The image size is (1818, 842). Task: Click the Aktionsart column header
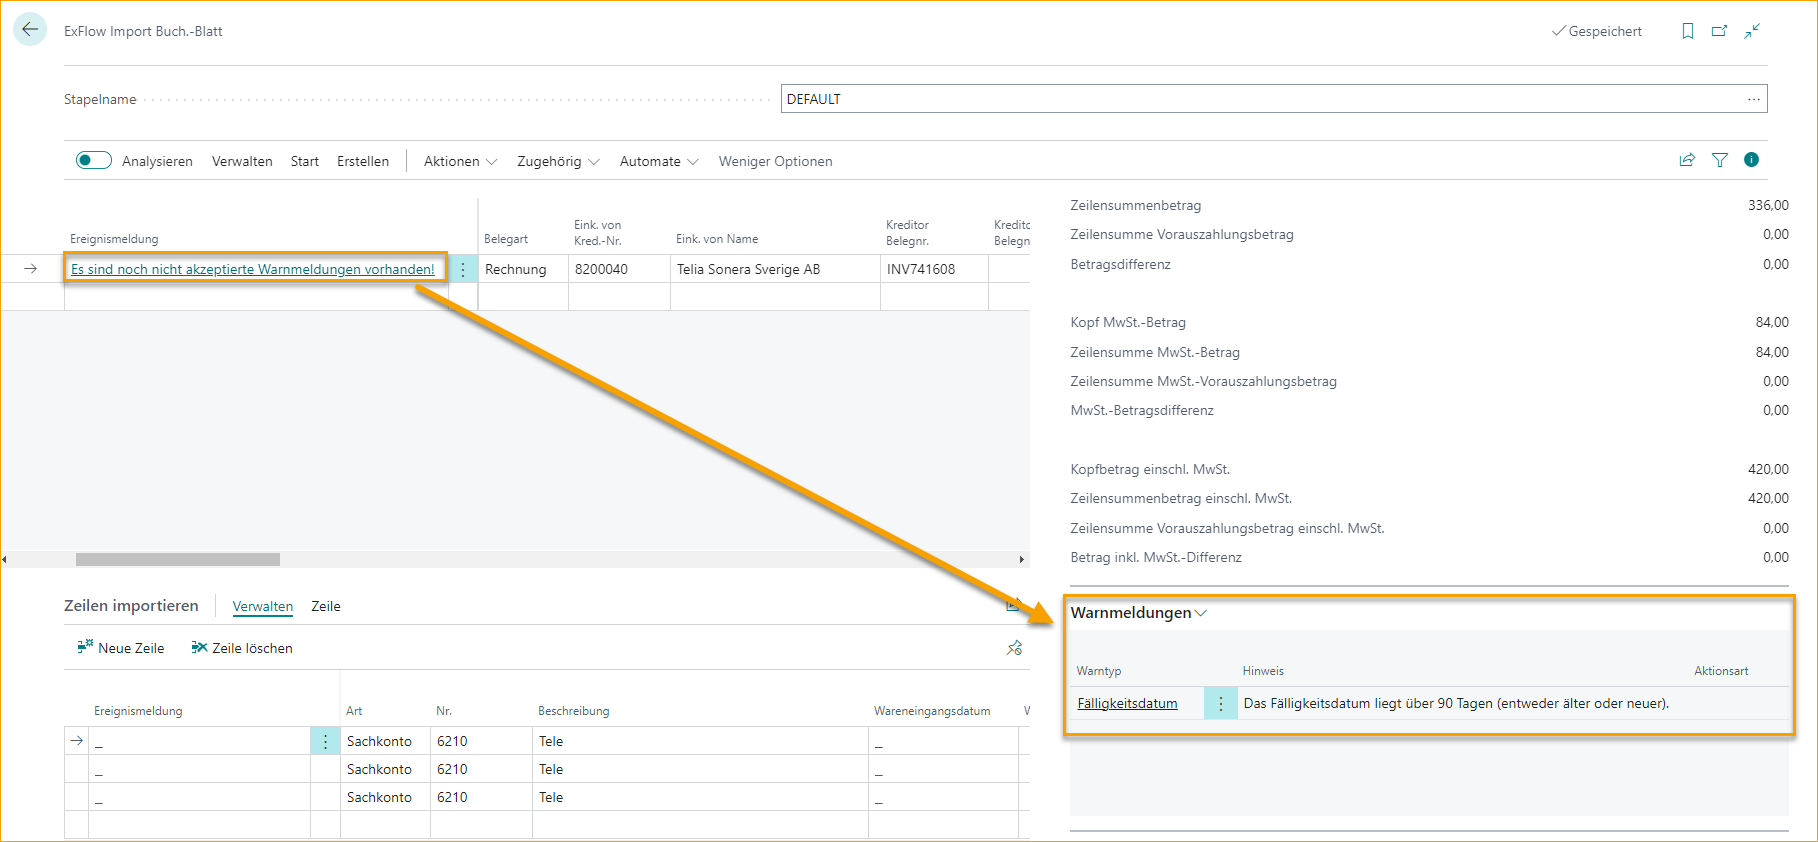[x=1721, y=671]
